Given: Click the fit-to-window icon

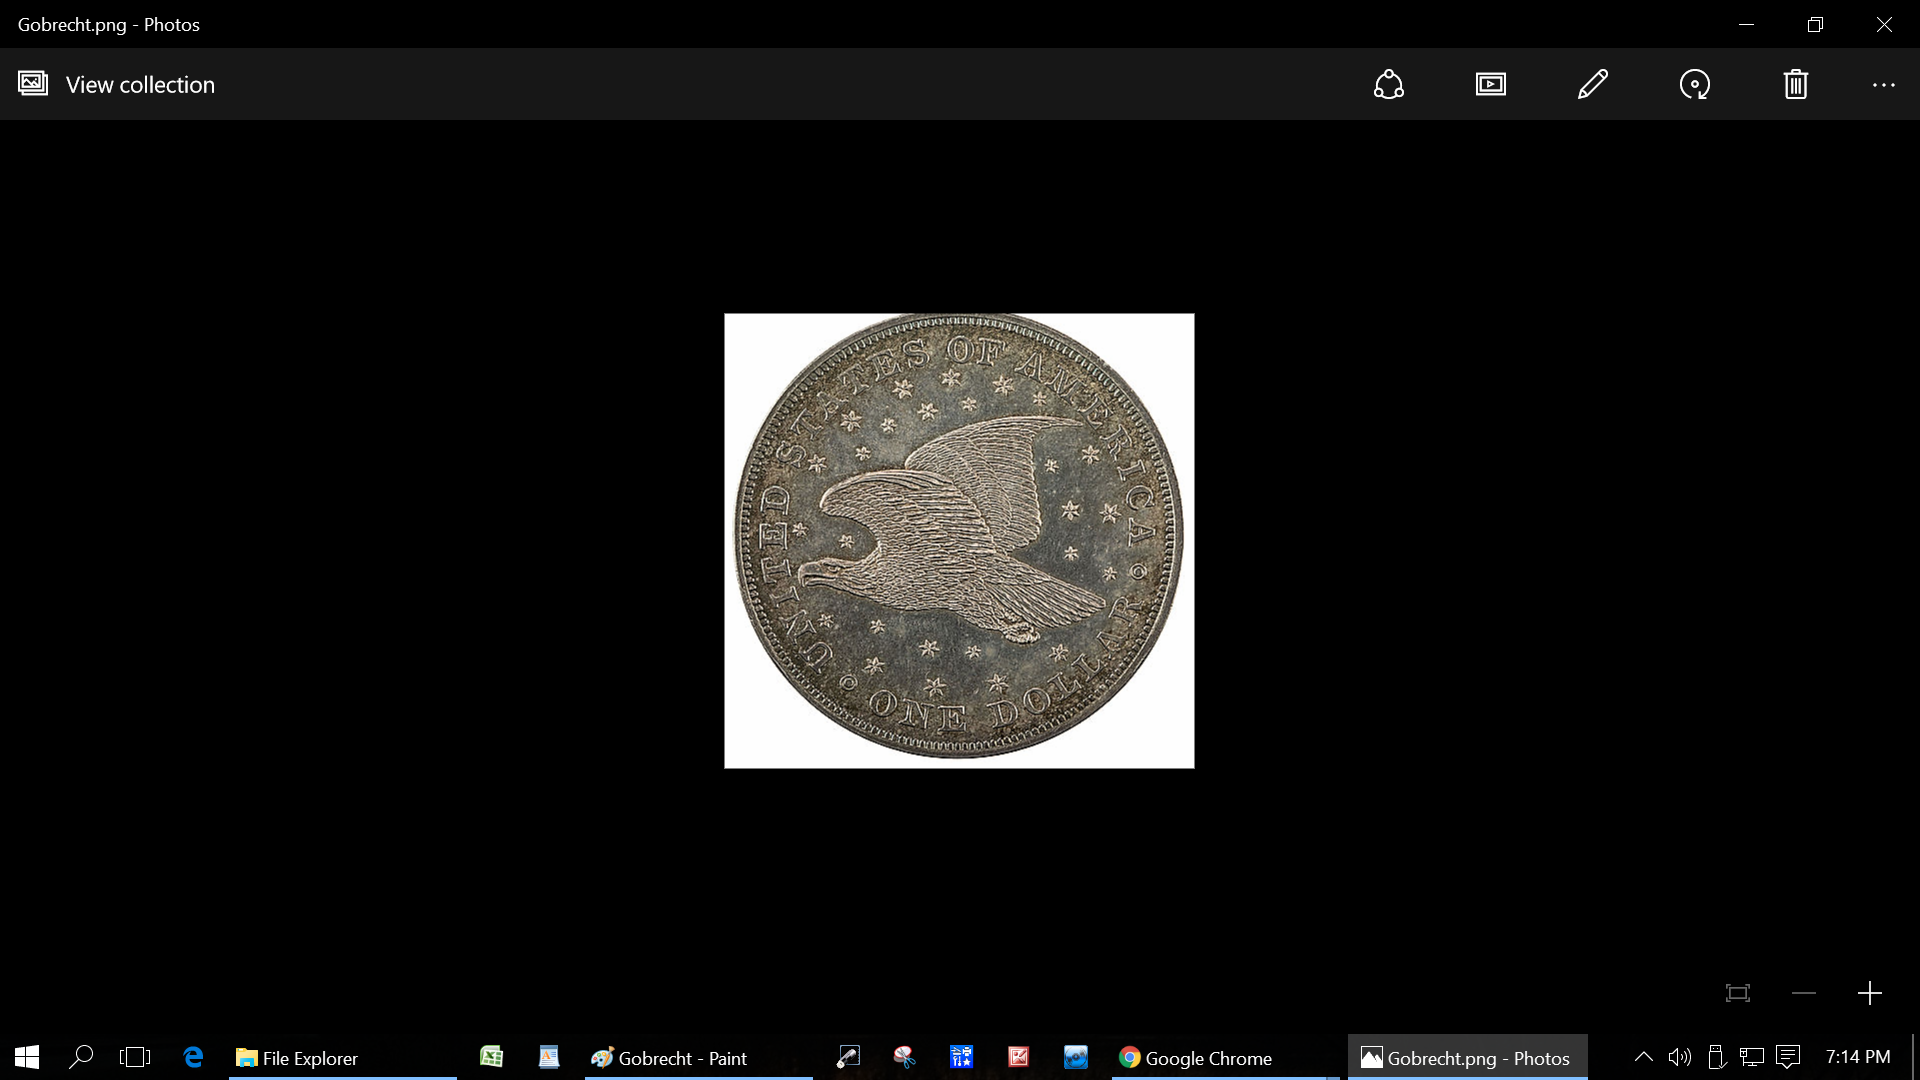Looking at the screenshot, I should pyautogui.click(x=1738, y=993).
